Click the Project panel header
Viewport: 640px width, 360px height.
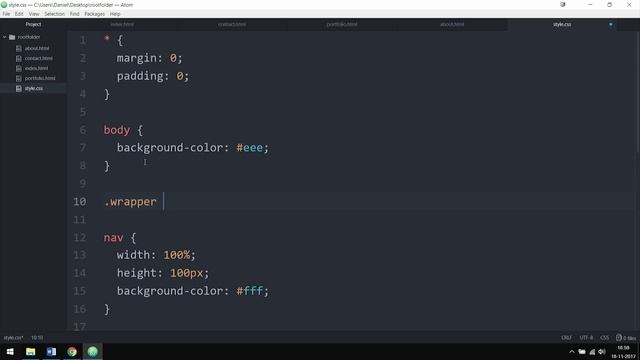click(33, 24)
